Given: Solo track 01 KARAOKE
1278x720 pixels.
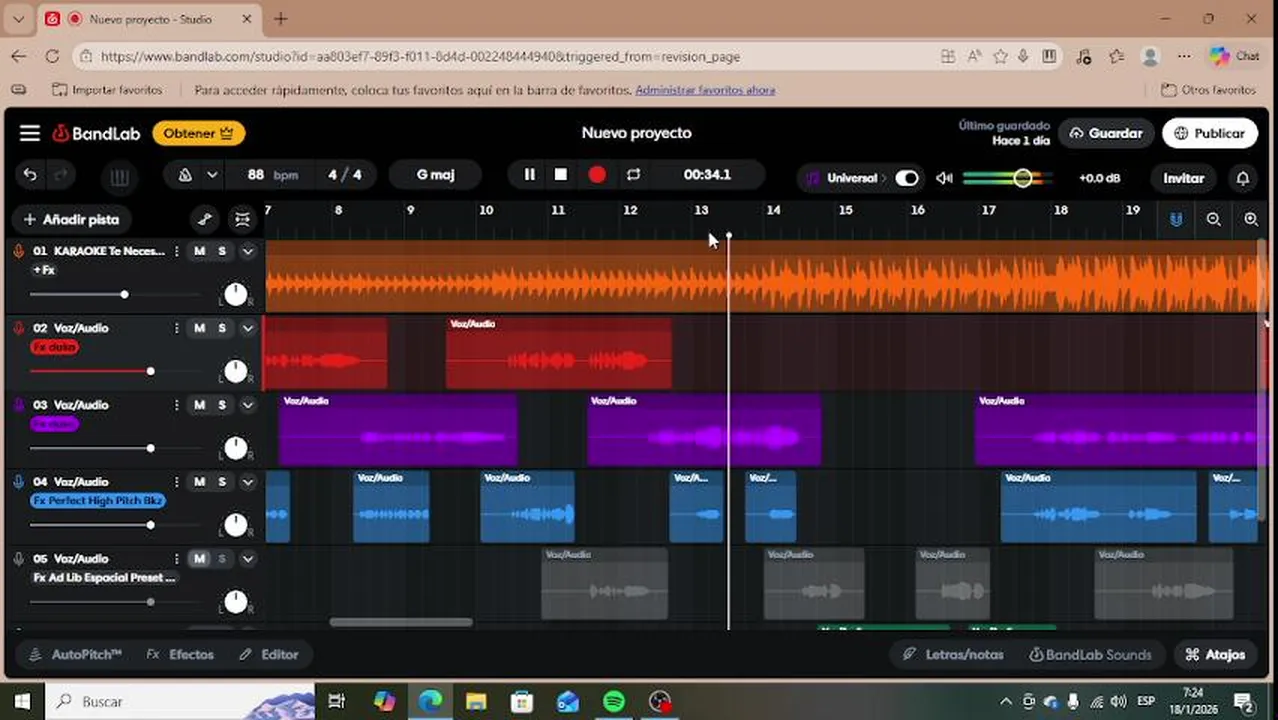Looking at the screenshot, I should pos(222,251).
